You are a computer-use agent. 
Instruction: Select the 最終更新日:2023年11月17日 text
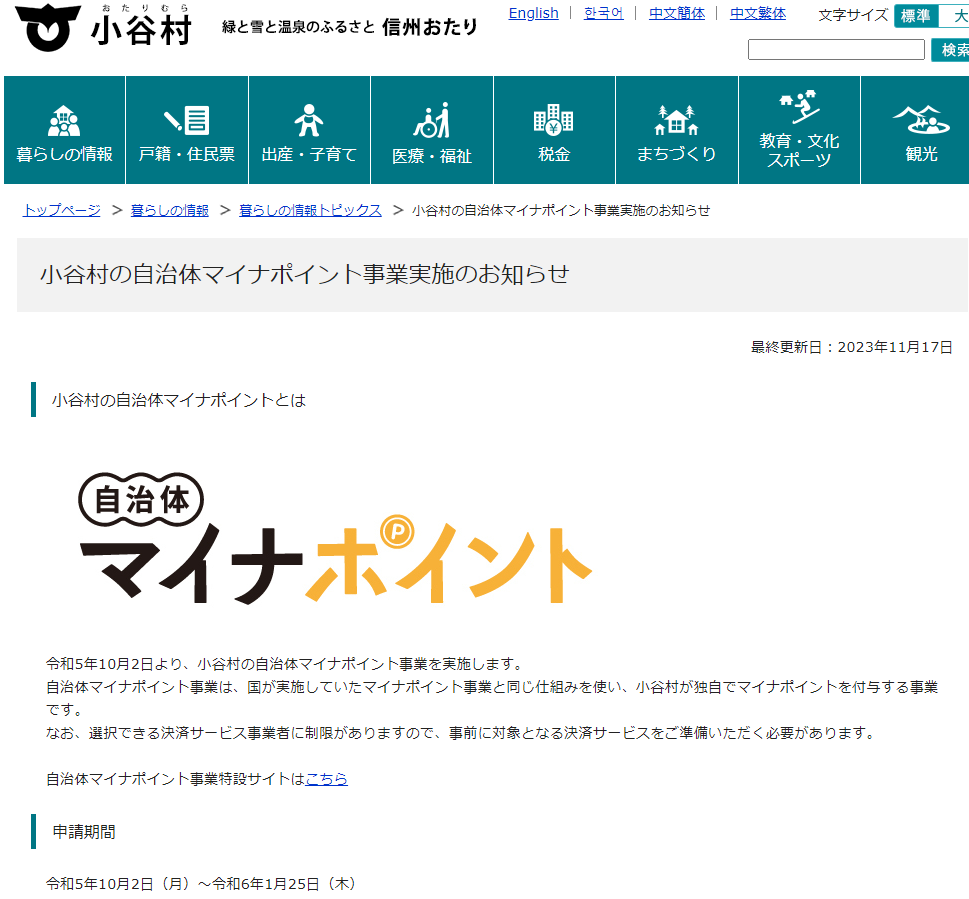click(x=852, y=347)
